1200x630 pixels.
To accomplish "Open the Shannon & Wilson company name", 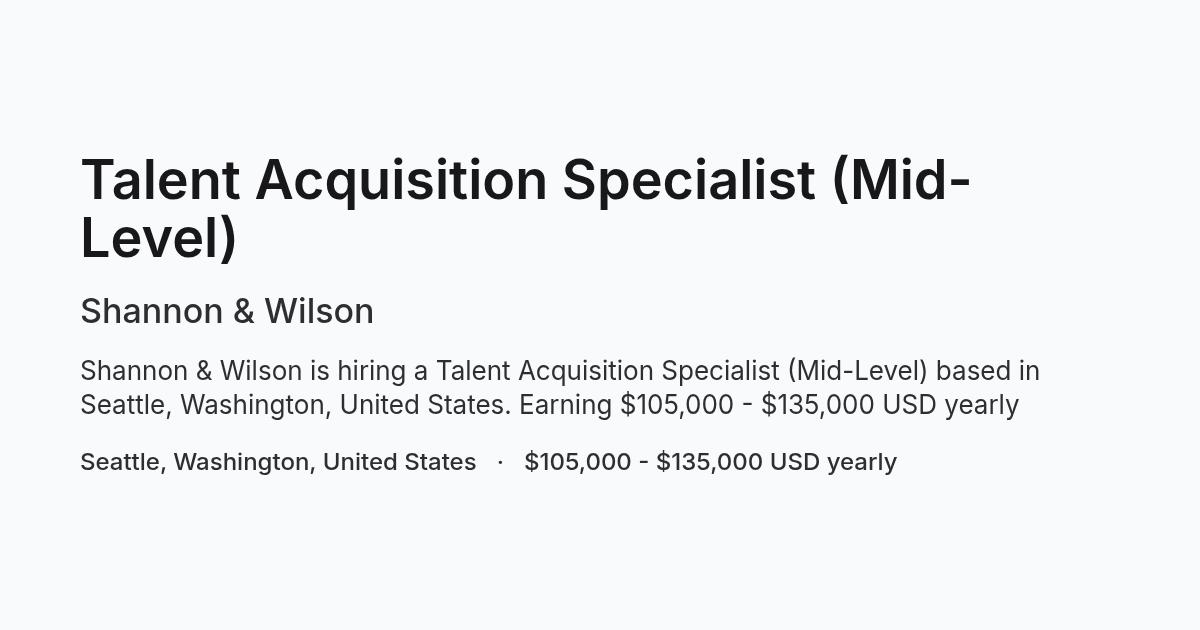I will (227, 311).
